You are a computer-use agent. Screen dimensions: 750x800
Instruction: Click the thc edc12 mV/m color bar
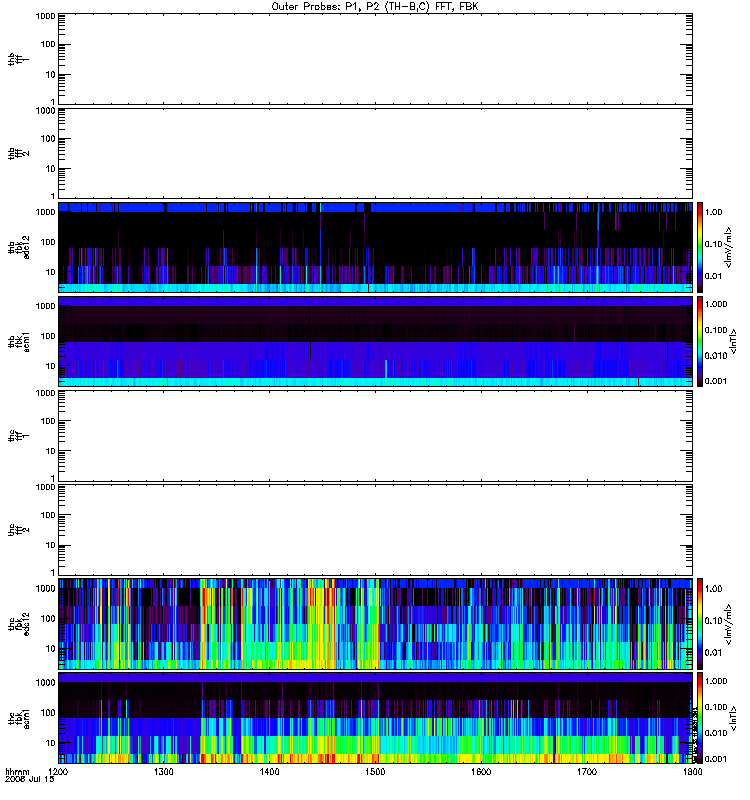point(700,624)
